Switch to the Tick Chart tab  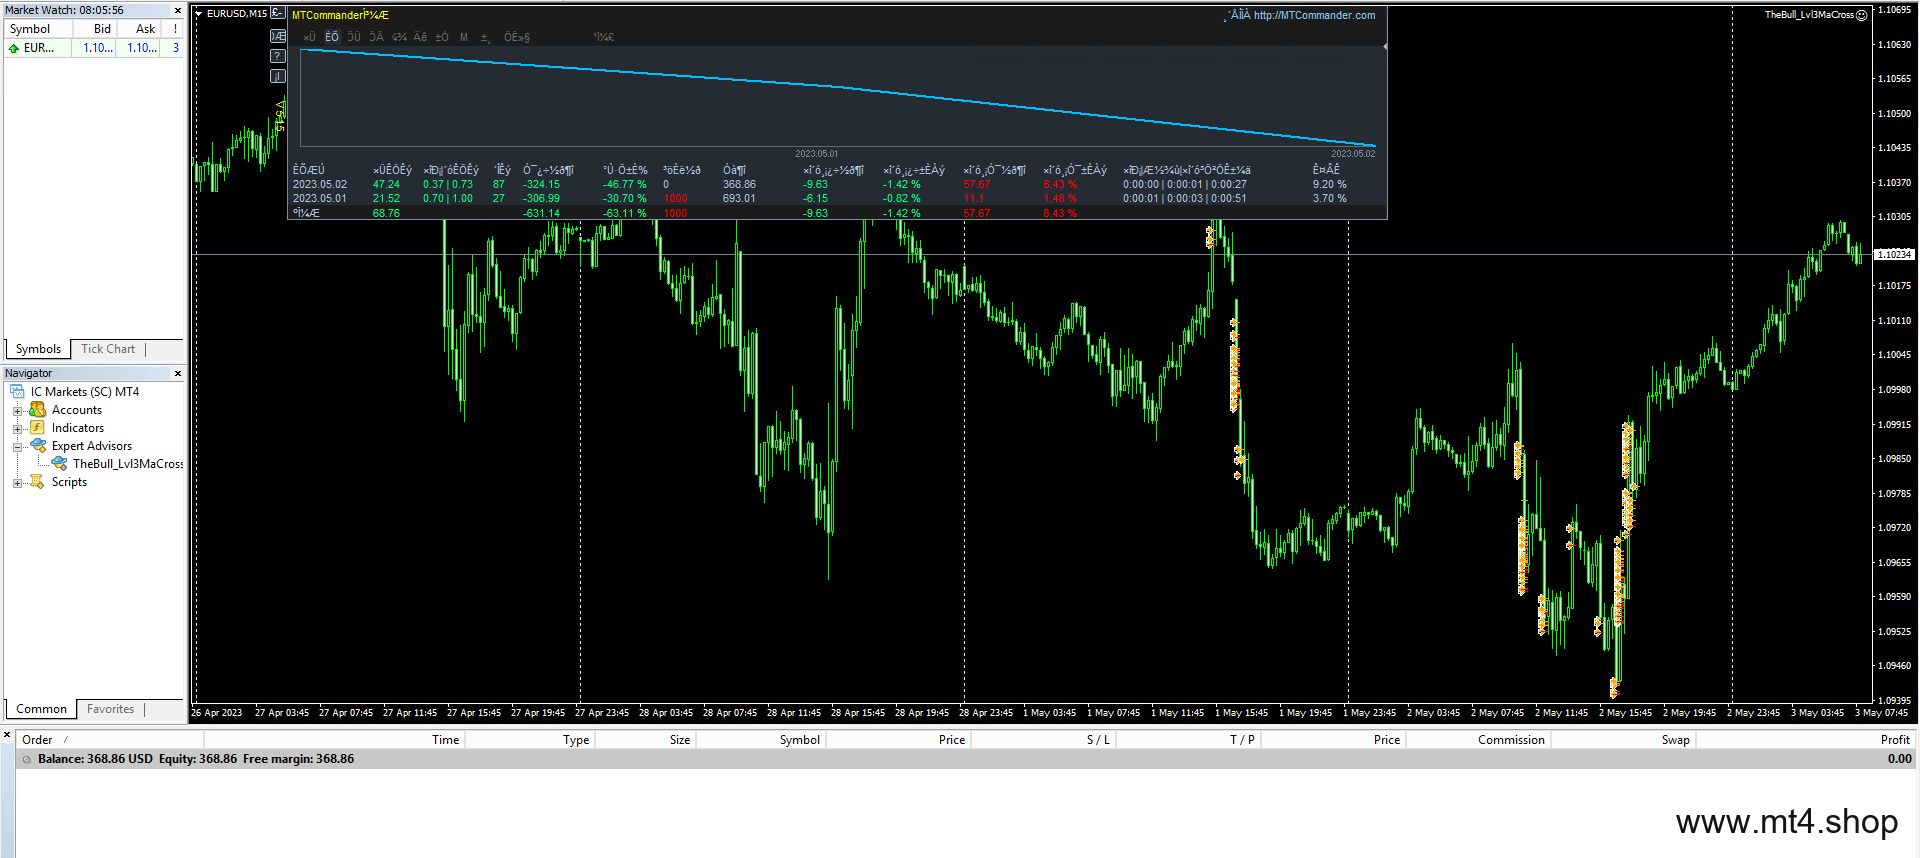click(108, 349)
